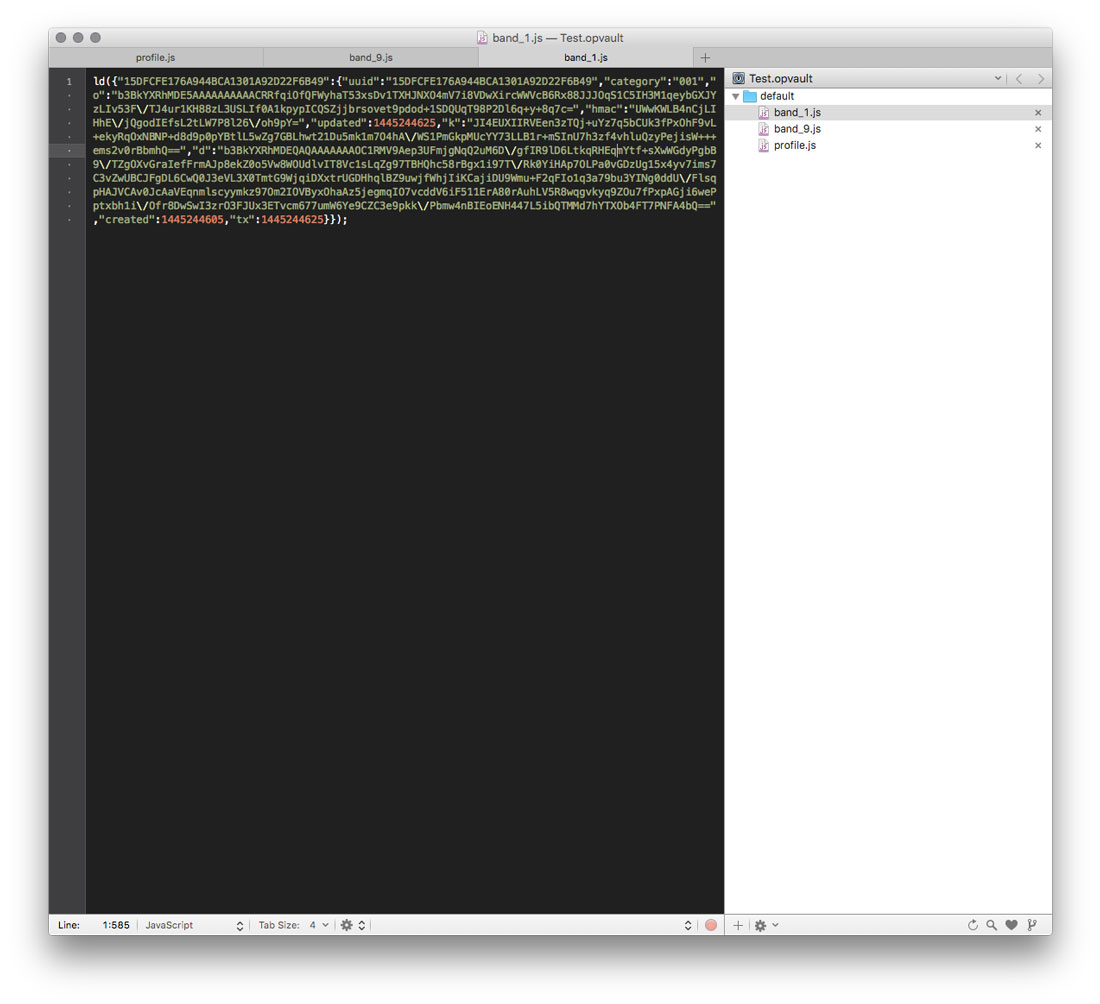Open band_9.js in the file browser
Image resolution: width=1100 pixels, height=1004 pixels.
click(x=797, y=129)
